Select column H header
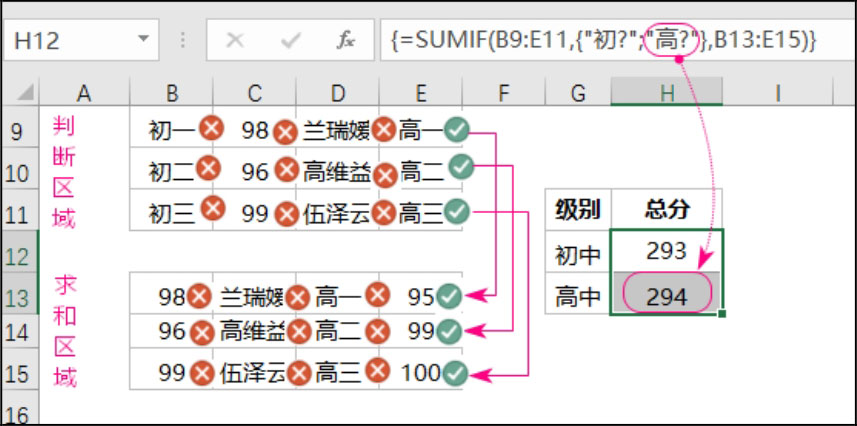Image resolution: width=857 pixels, height=426 pixels. point(667,93)
